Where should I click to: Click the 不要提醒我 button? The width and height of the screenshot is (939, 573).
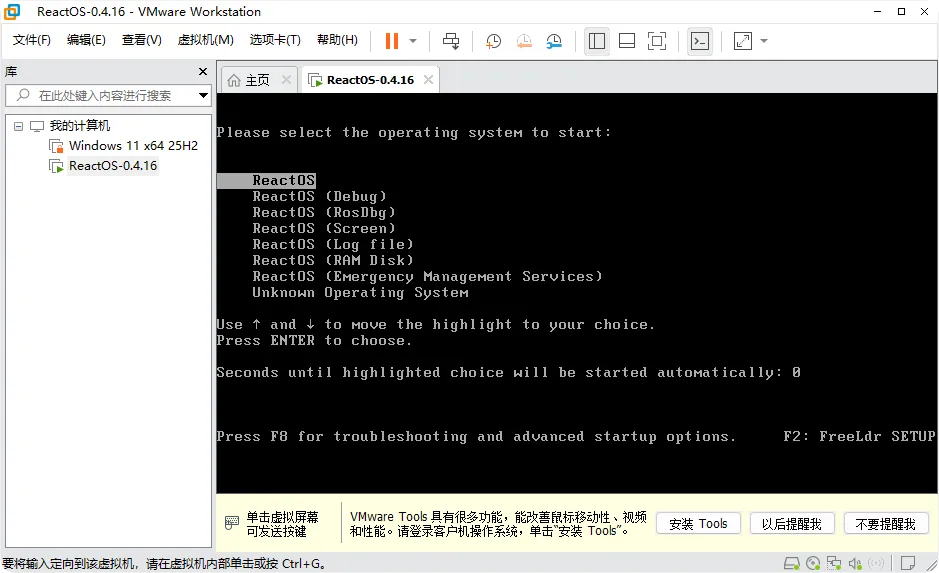coord(886,524)
